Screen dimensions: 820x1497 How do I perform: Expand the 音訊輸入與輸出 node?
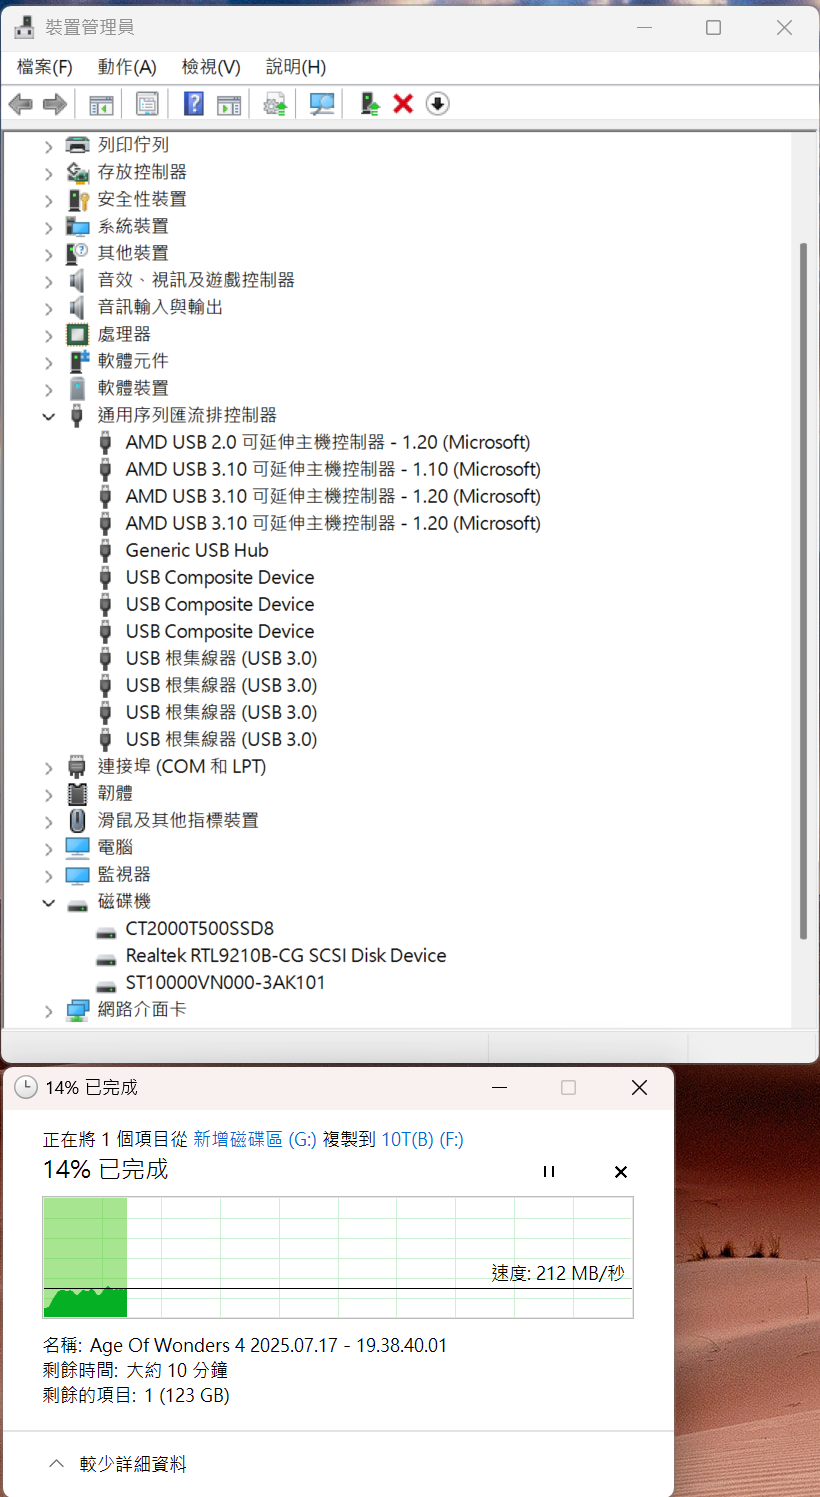pos(48,308)
